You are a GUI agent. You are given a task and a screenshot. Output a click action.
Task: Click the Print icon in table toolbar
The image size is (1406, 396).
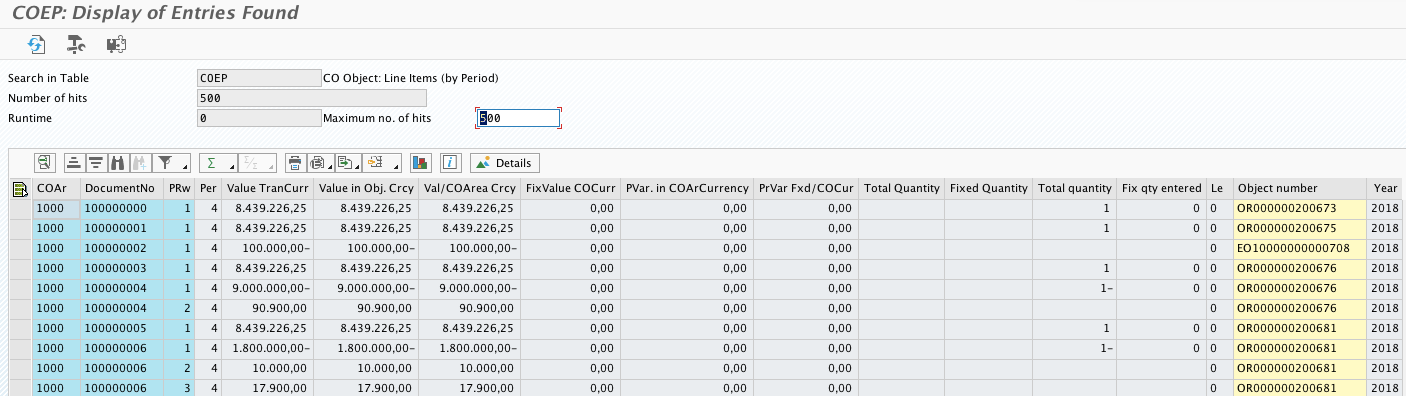click(295, 162)
